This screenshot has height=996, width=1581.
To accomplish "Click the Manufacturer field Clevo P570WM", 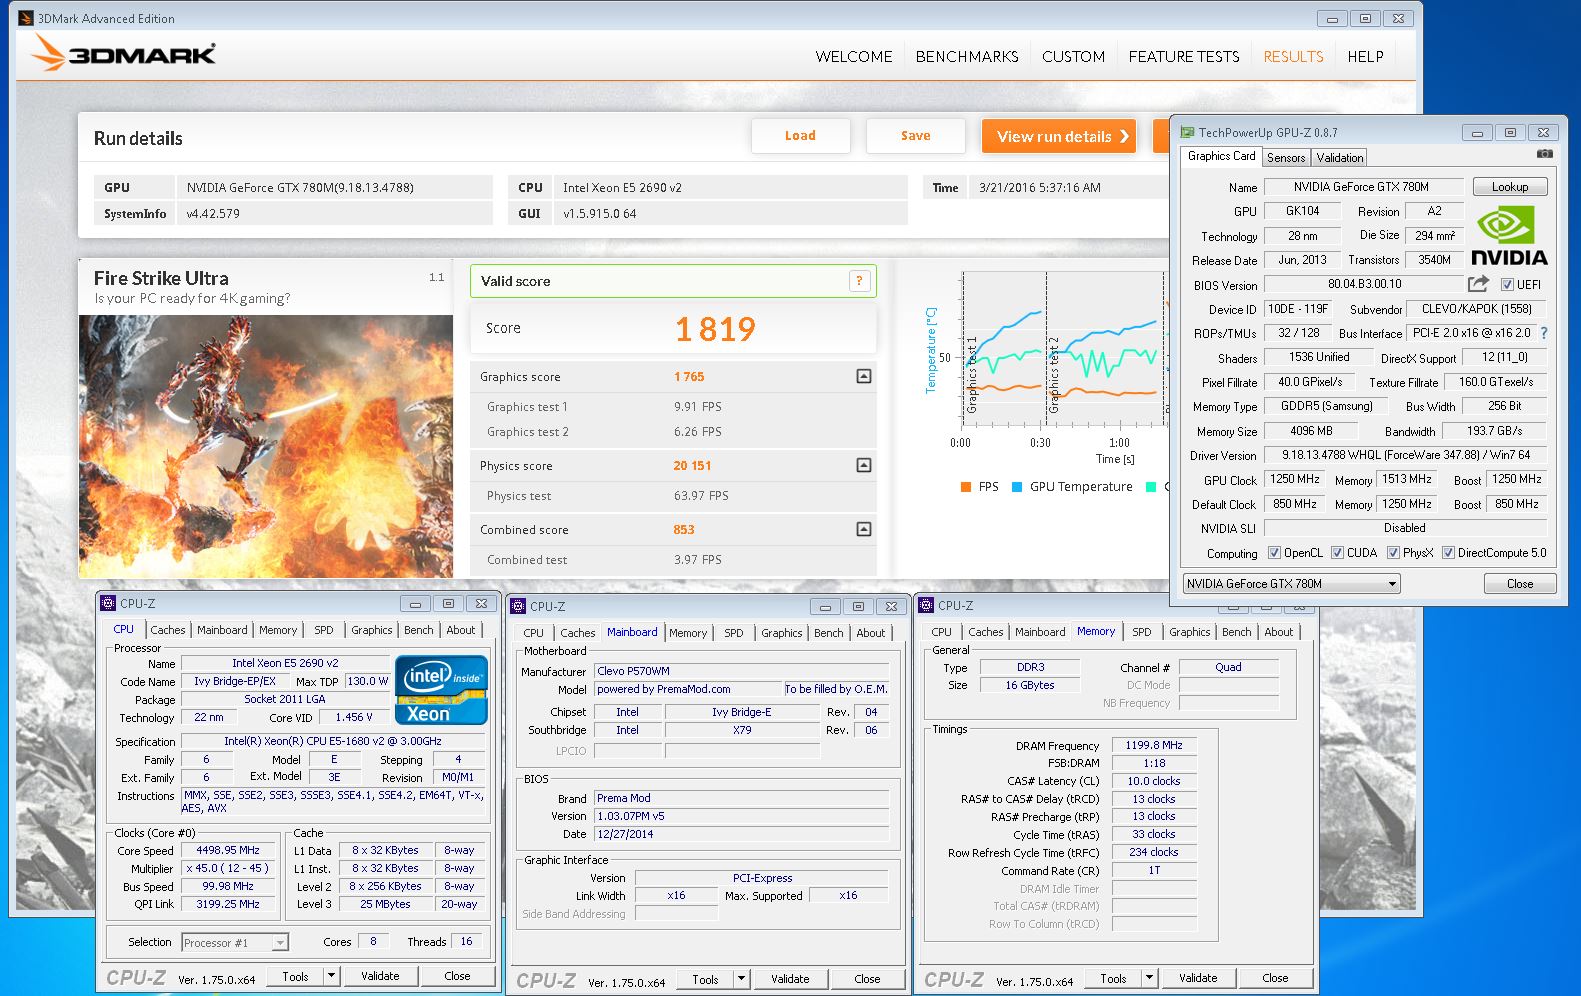I will [x=741, y=671].
